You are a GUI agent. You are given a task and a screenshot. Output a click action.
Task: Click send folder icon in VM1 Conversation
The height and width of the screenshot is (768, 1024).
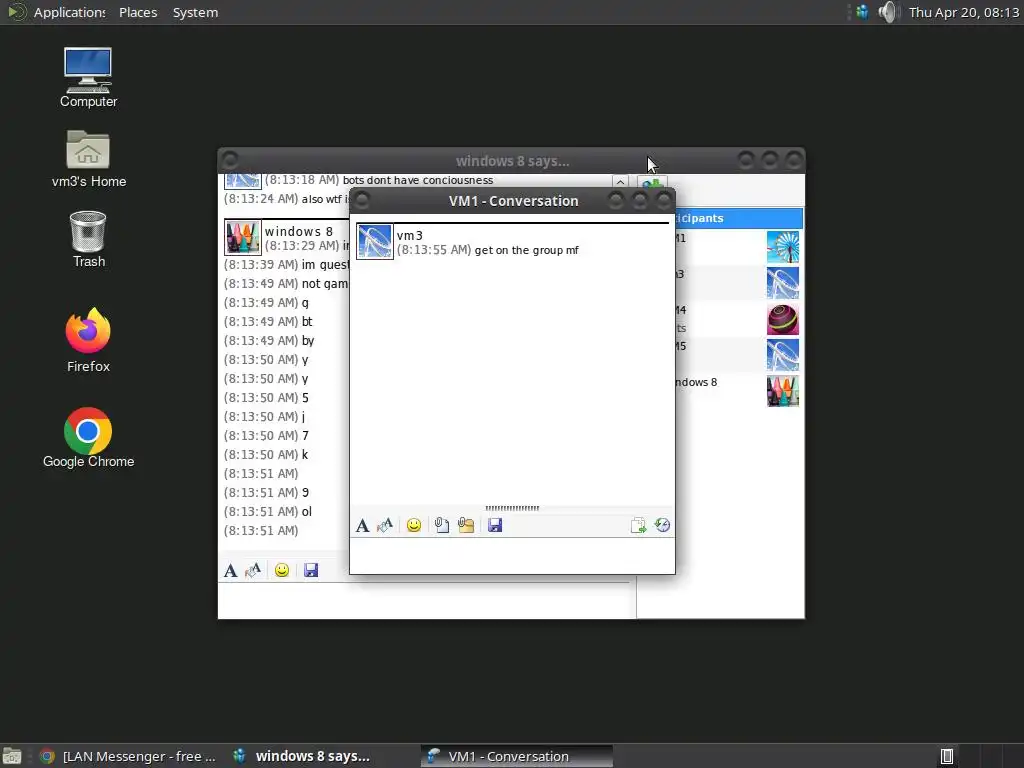point(466,525)
